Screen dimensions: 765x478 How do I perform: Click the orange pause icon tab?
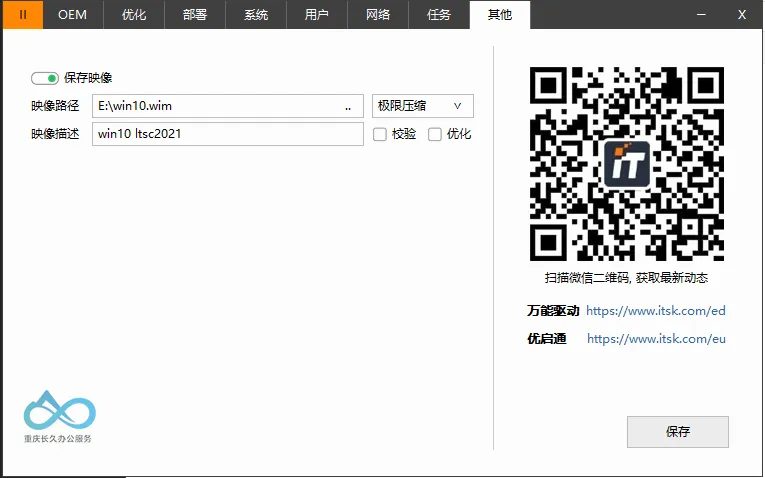click(23, 15)
